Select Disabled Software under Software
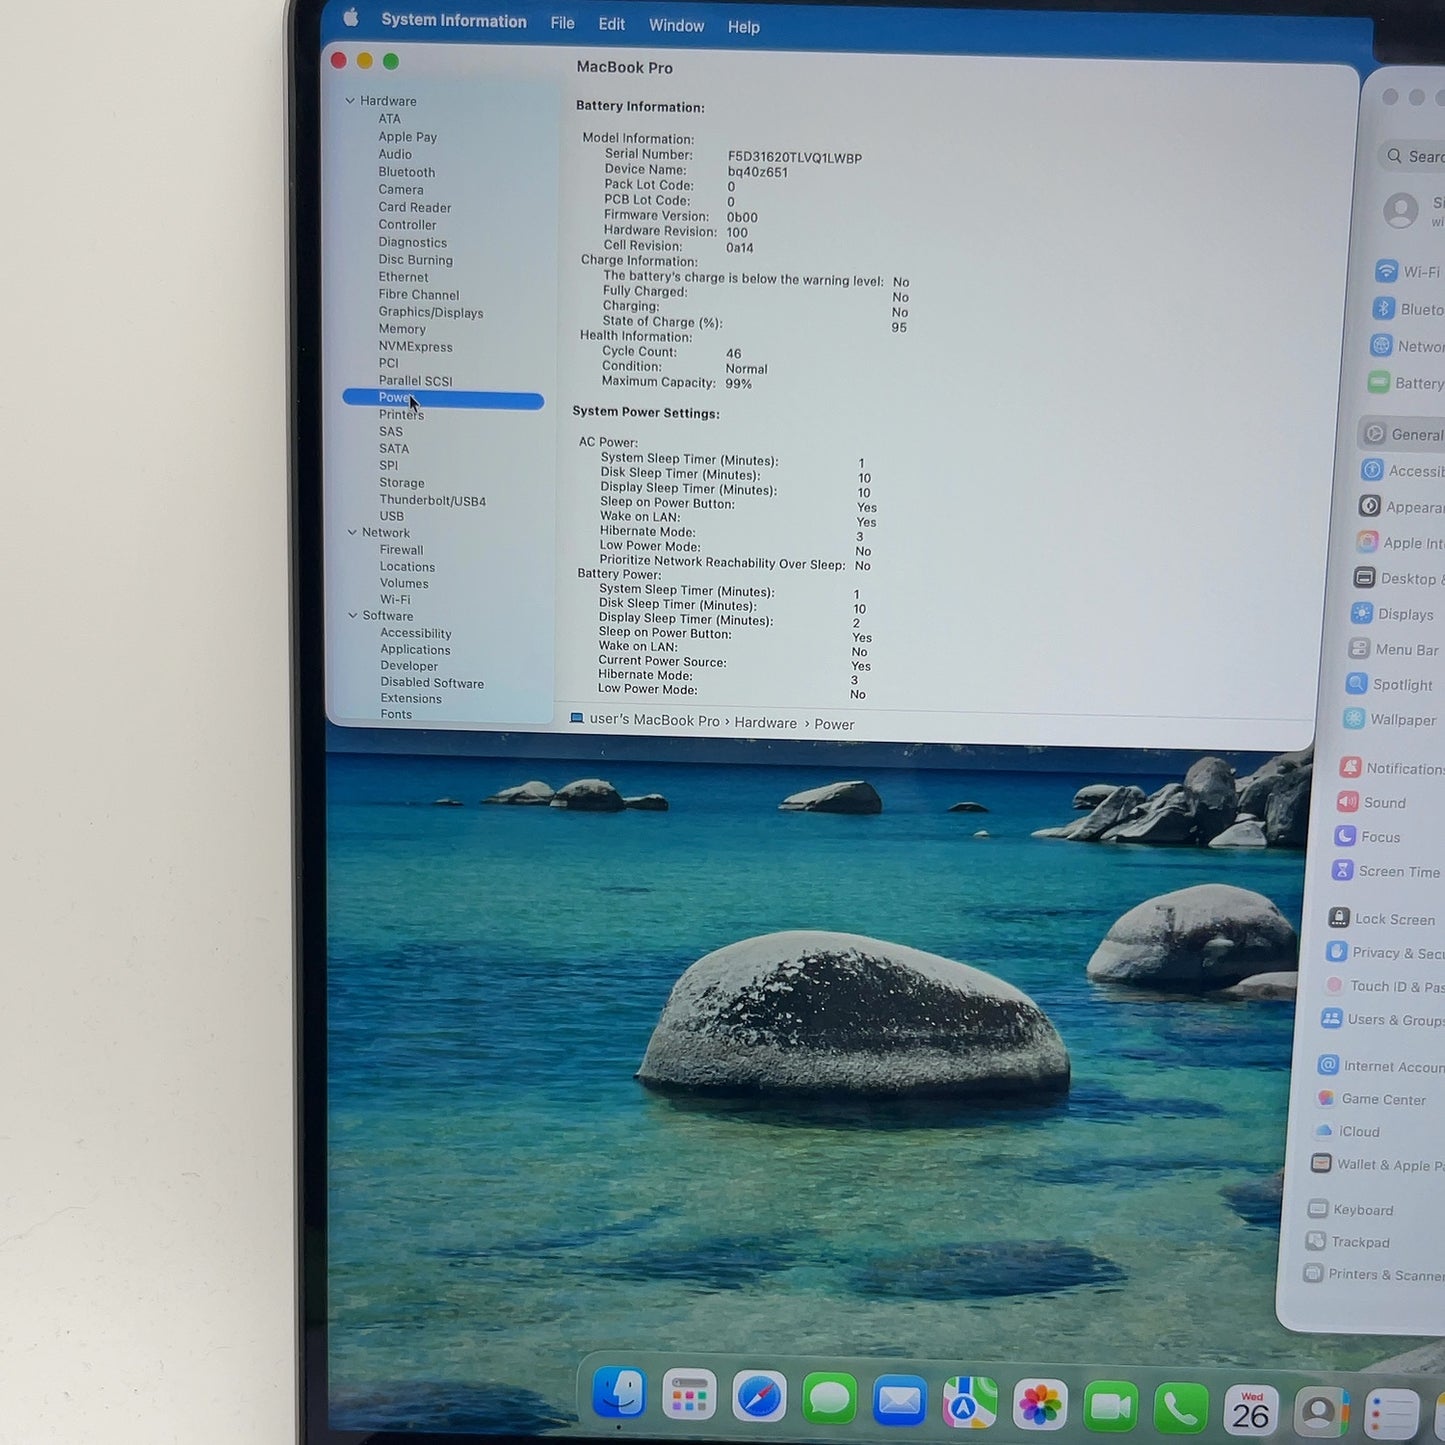The image size is (1445, 1445). (x=432, y=684)
